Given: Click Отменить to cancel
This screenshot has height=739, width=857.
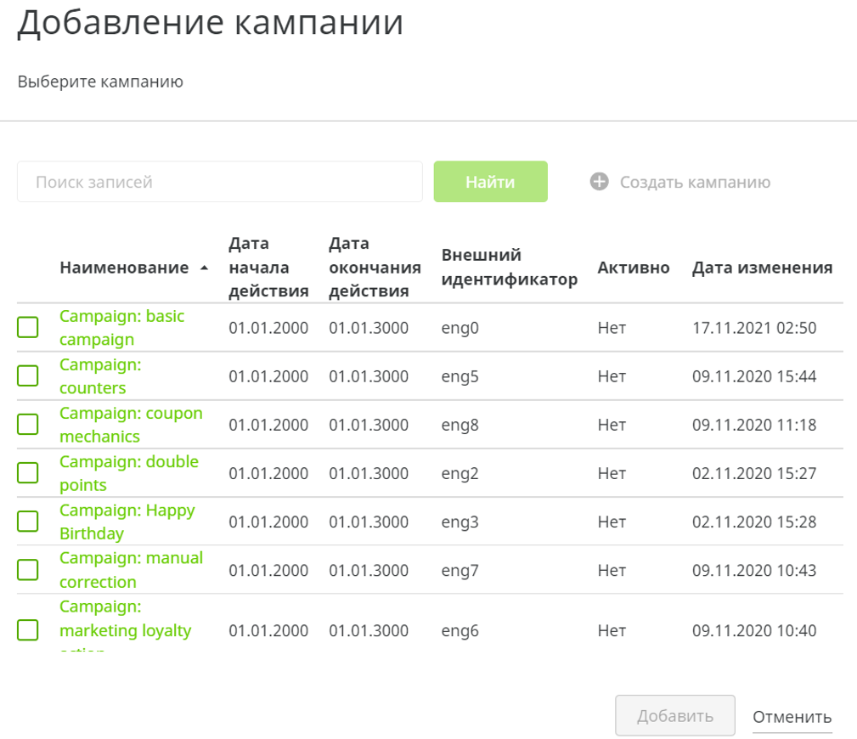Looking at the screenshot, I should coord(791,717).
